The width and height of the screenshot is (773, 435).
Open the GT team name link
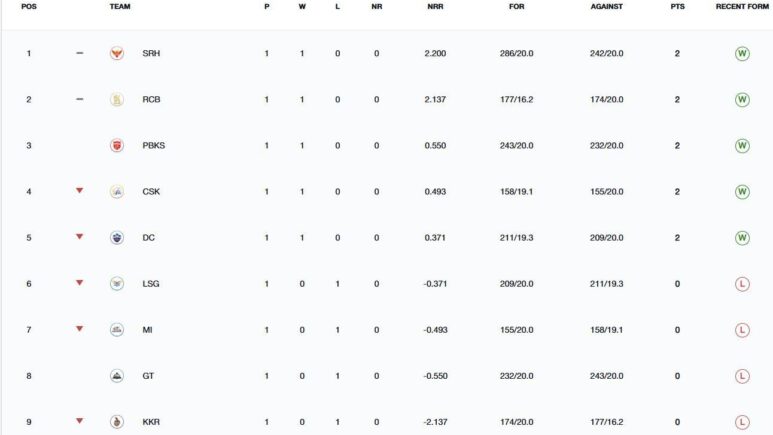tap(148, 376)
